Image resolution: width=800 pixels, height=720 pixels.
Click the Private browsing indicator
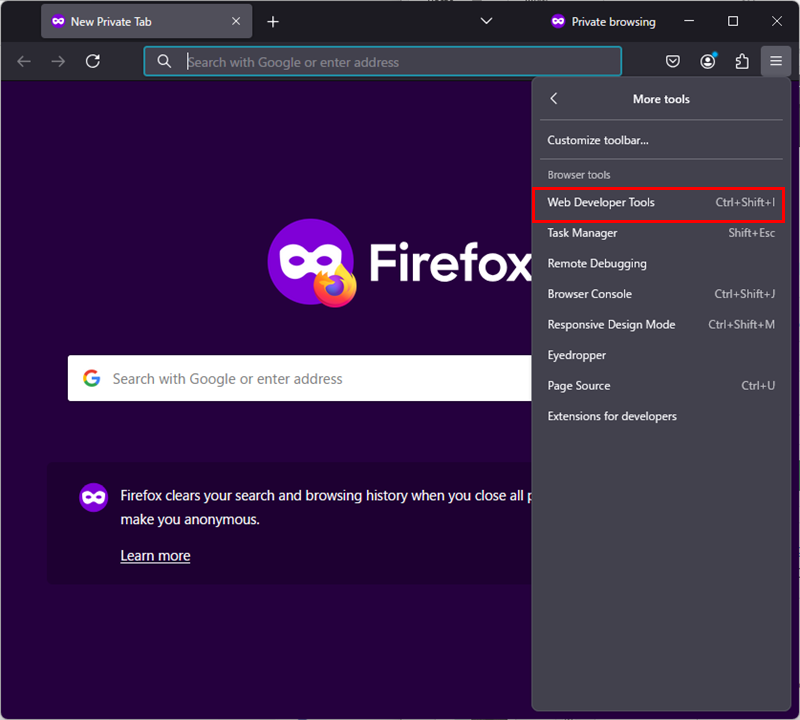(x=603, y=21)
